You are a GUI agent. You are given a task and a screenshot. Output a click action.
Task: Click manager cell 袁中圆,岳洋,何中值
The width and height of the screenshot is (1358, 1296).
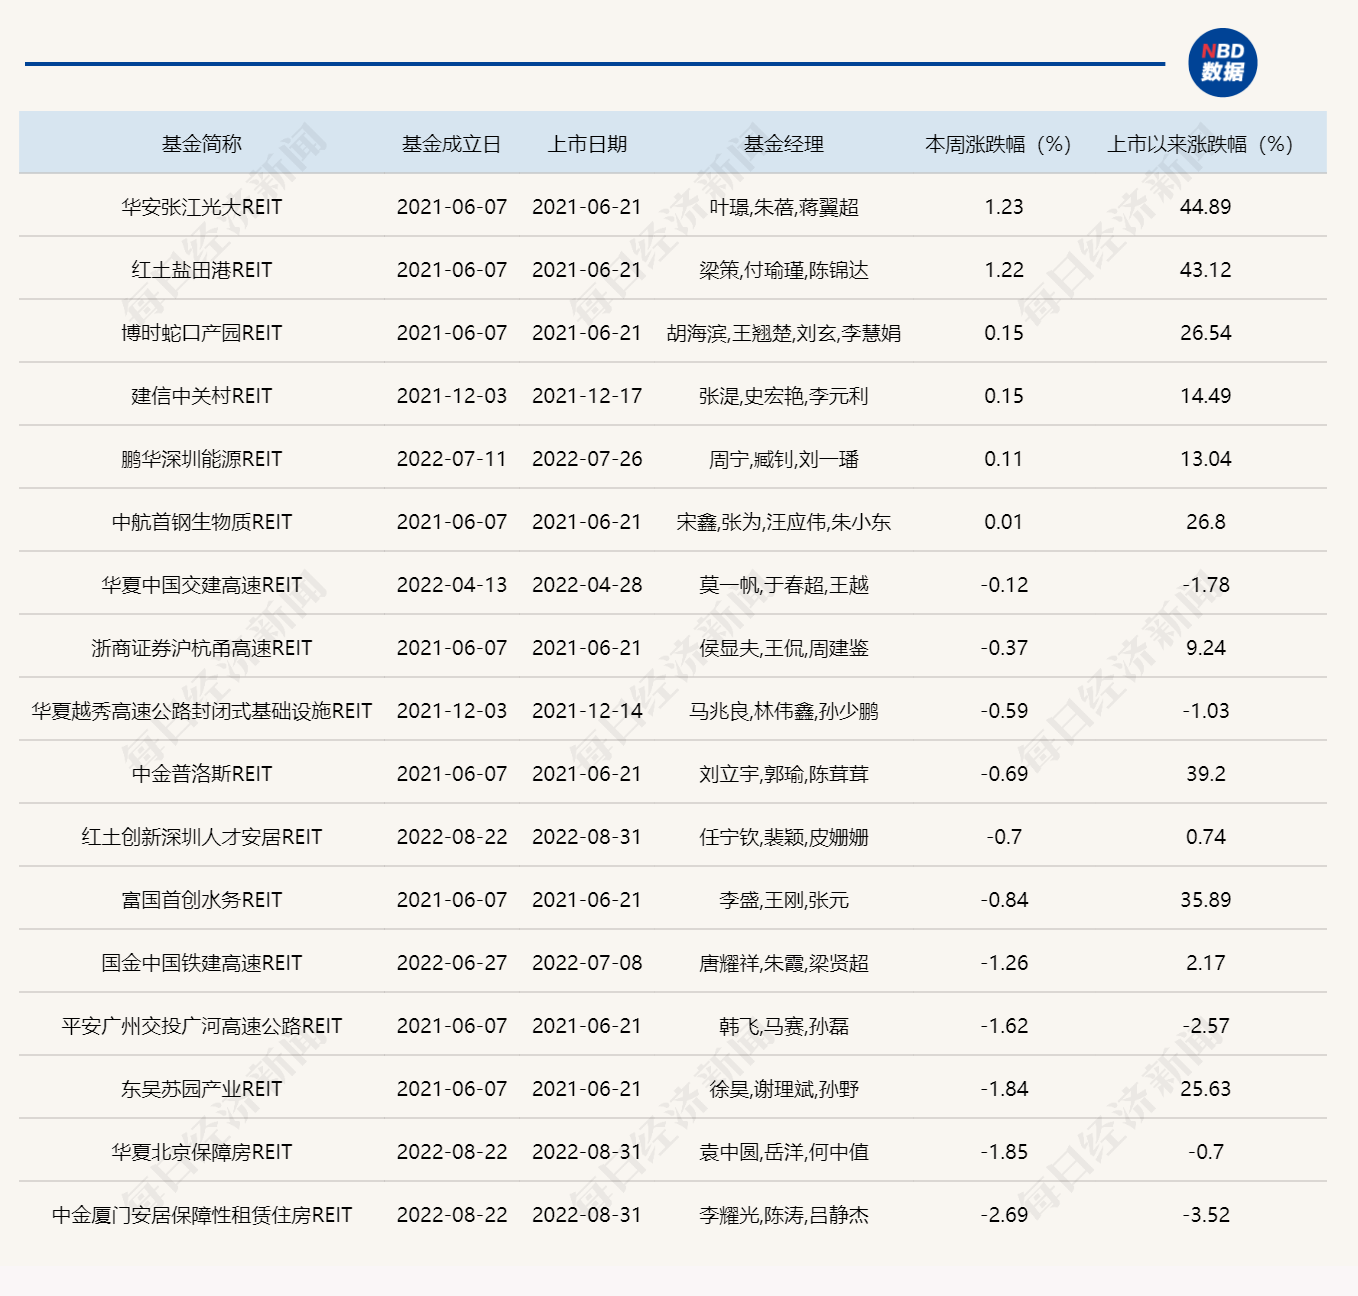pyautogui.click(x=784, y=1152)
